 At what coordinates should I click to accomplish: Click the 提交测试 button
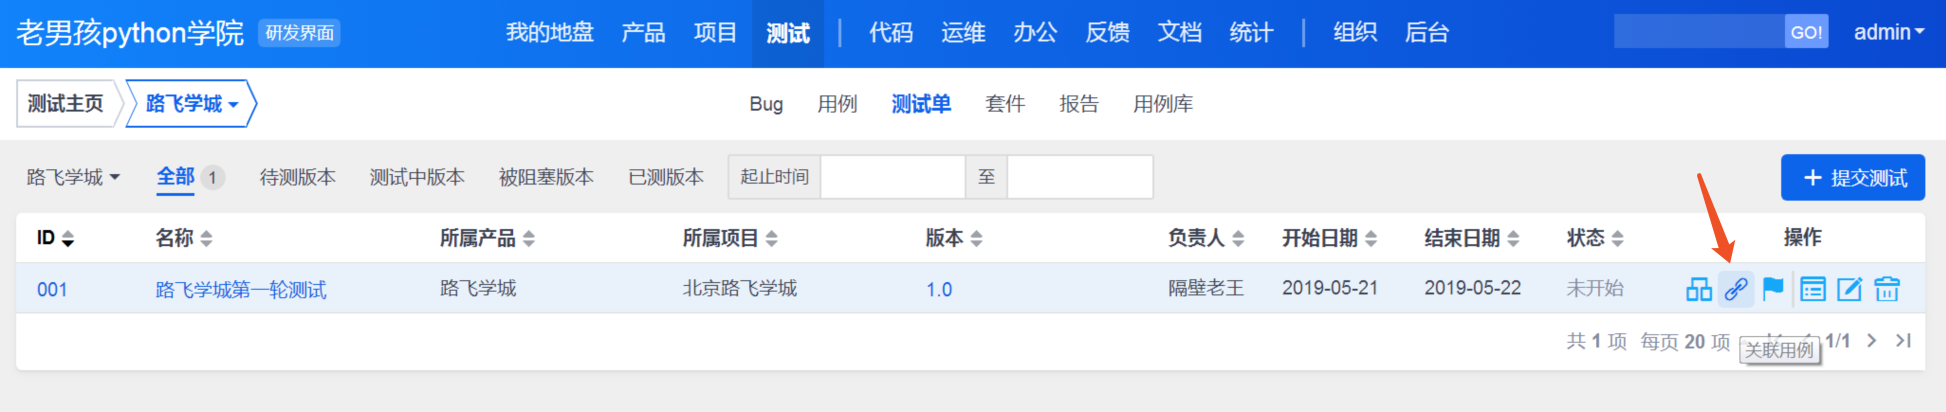(1853, 178)
